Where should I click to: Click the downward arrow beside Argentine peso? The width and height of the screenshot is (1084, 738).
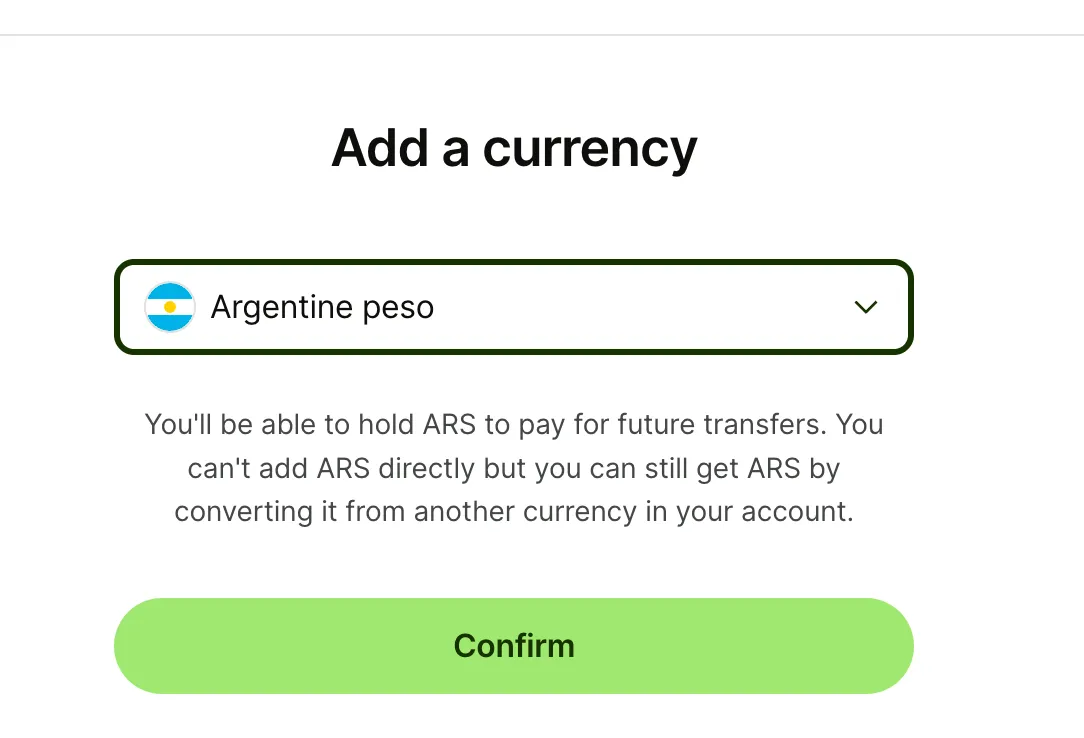tap(866, 307)
